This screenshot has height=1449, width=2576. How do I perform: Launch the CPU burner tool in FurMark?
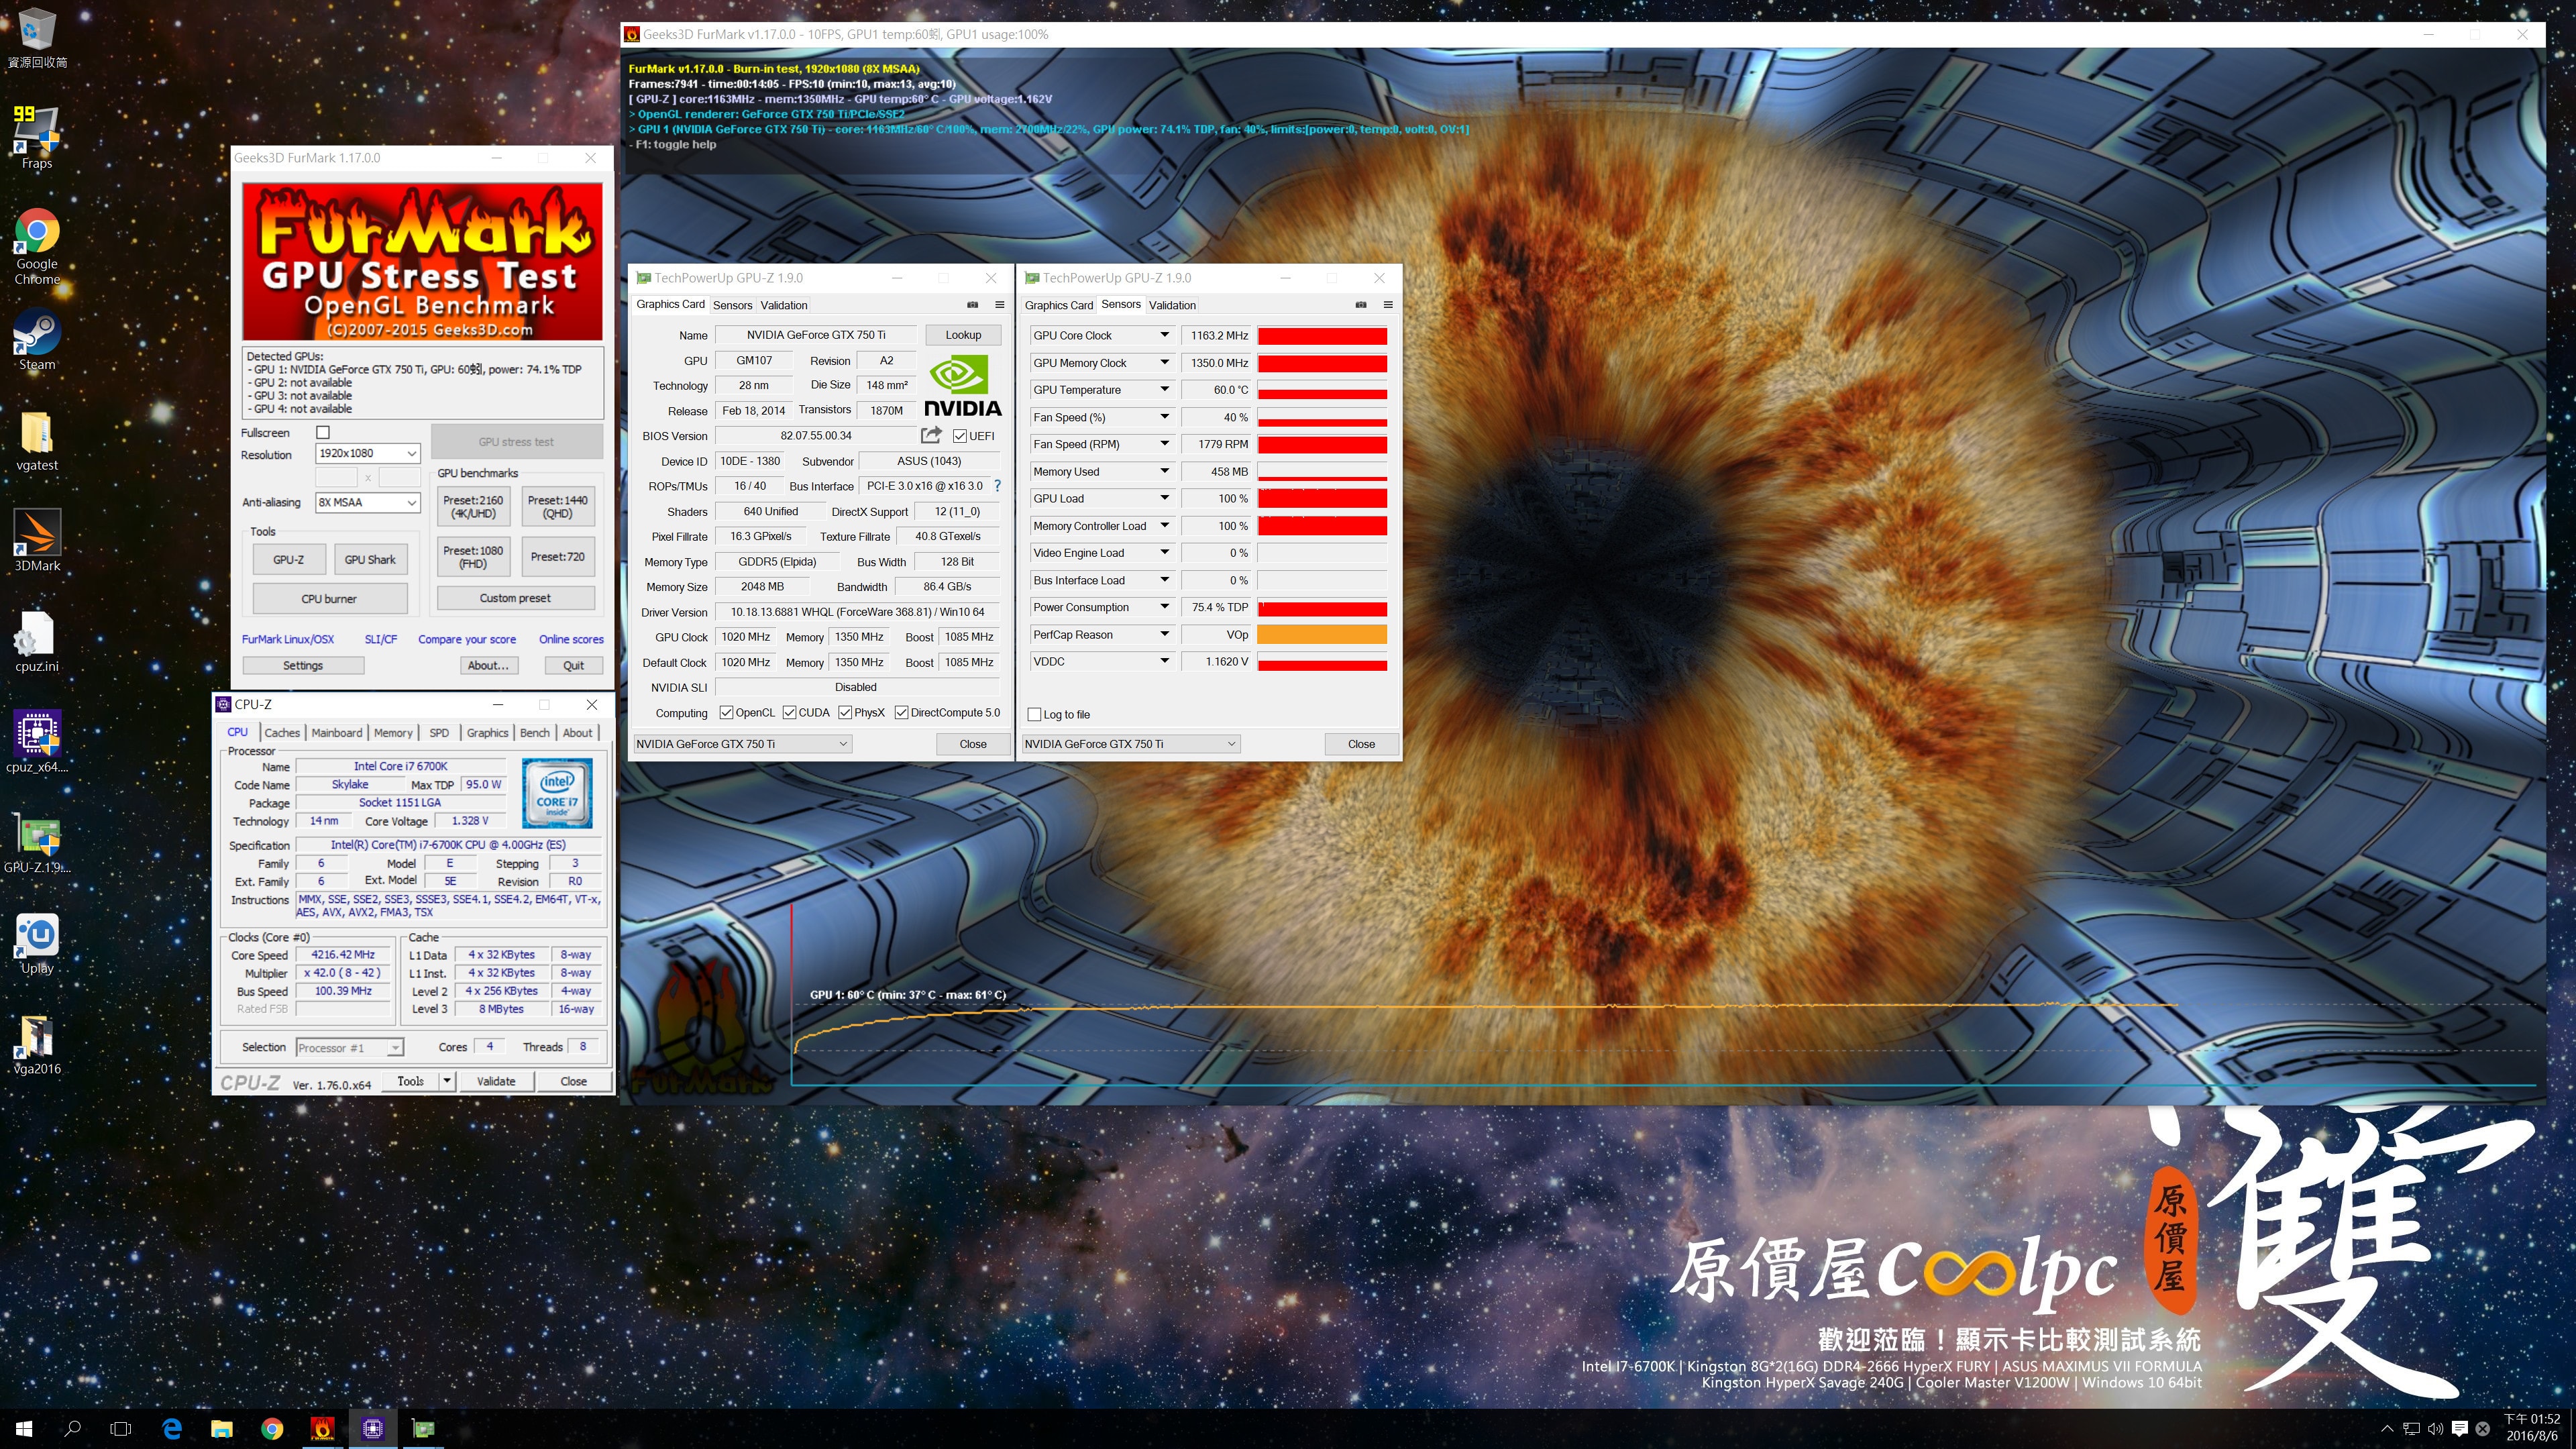pos(329,599)
